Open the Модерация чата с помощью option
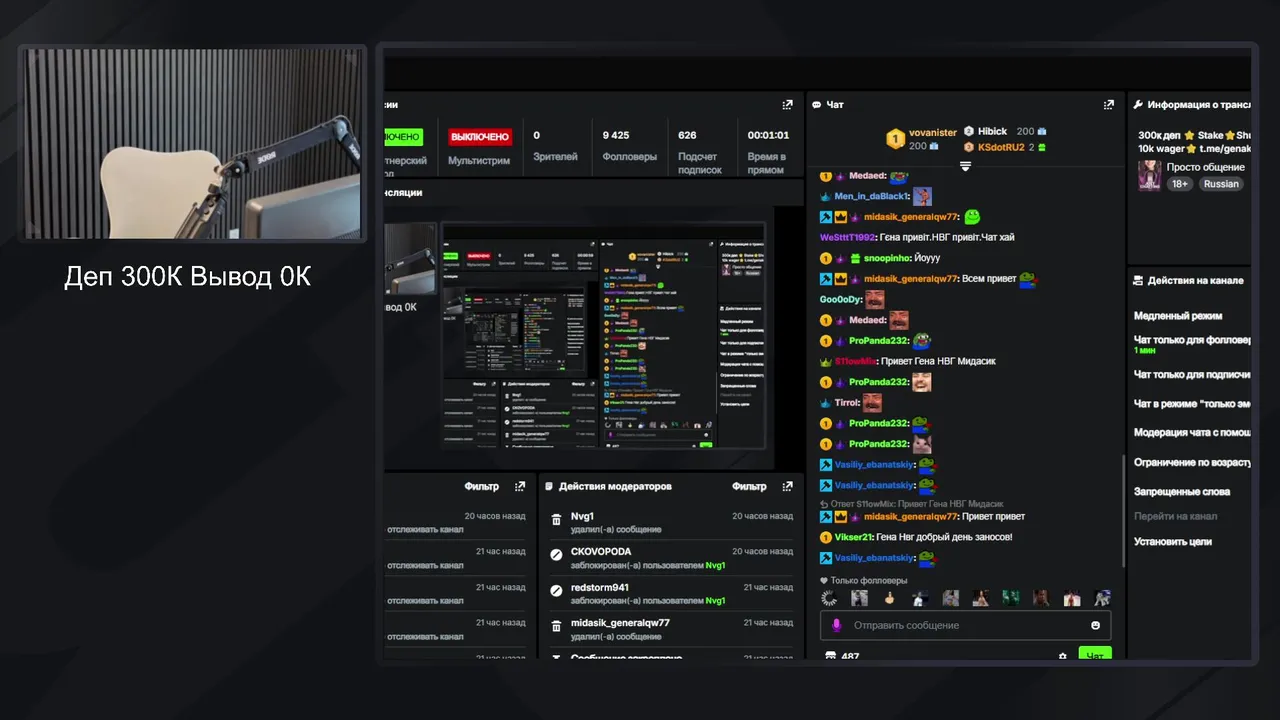Image resolution: width=1280 pixels, height=720 pixels. coord(1192,433)
